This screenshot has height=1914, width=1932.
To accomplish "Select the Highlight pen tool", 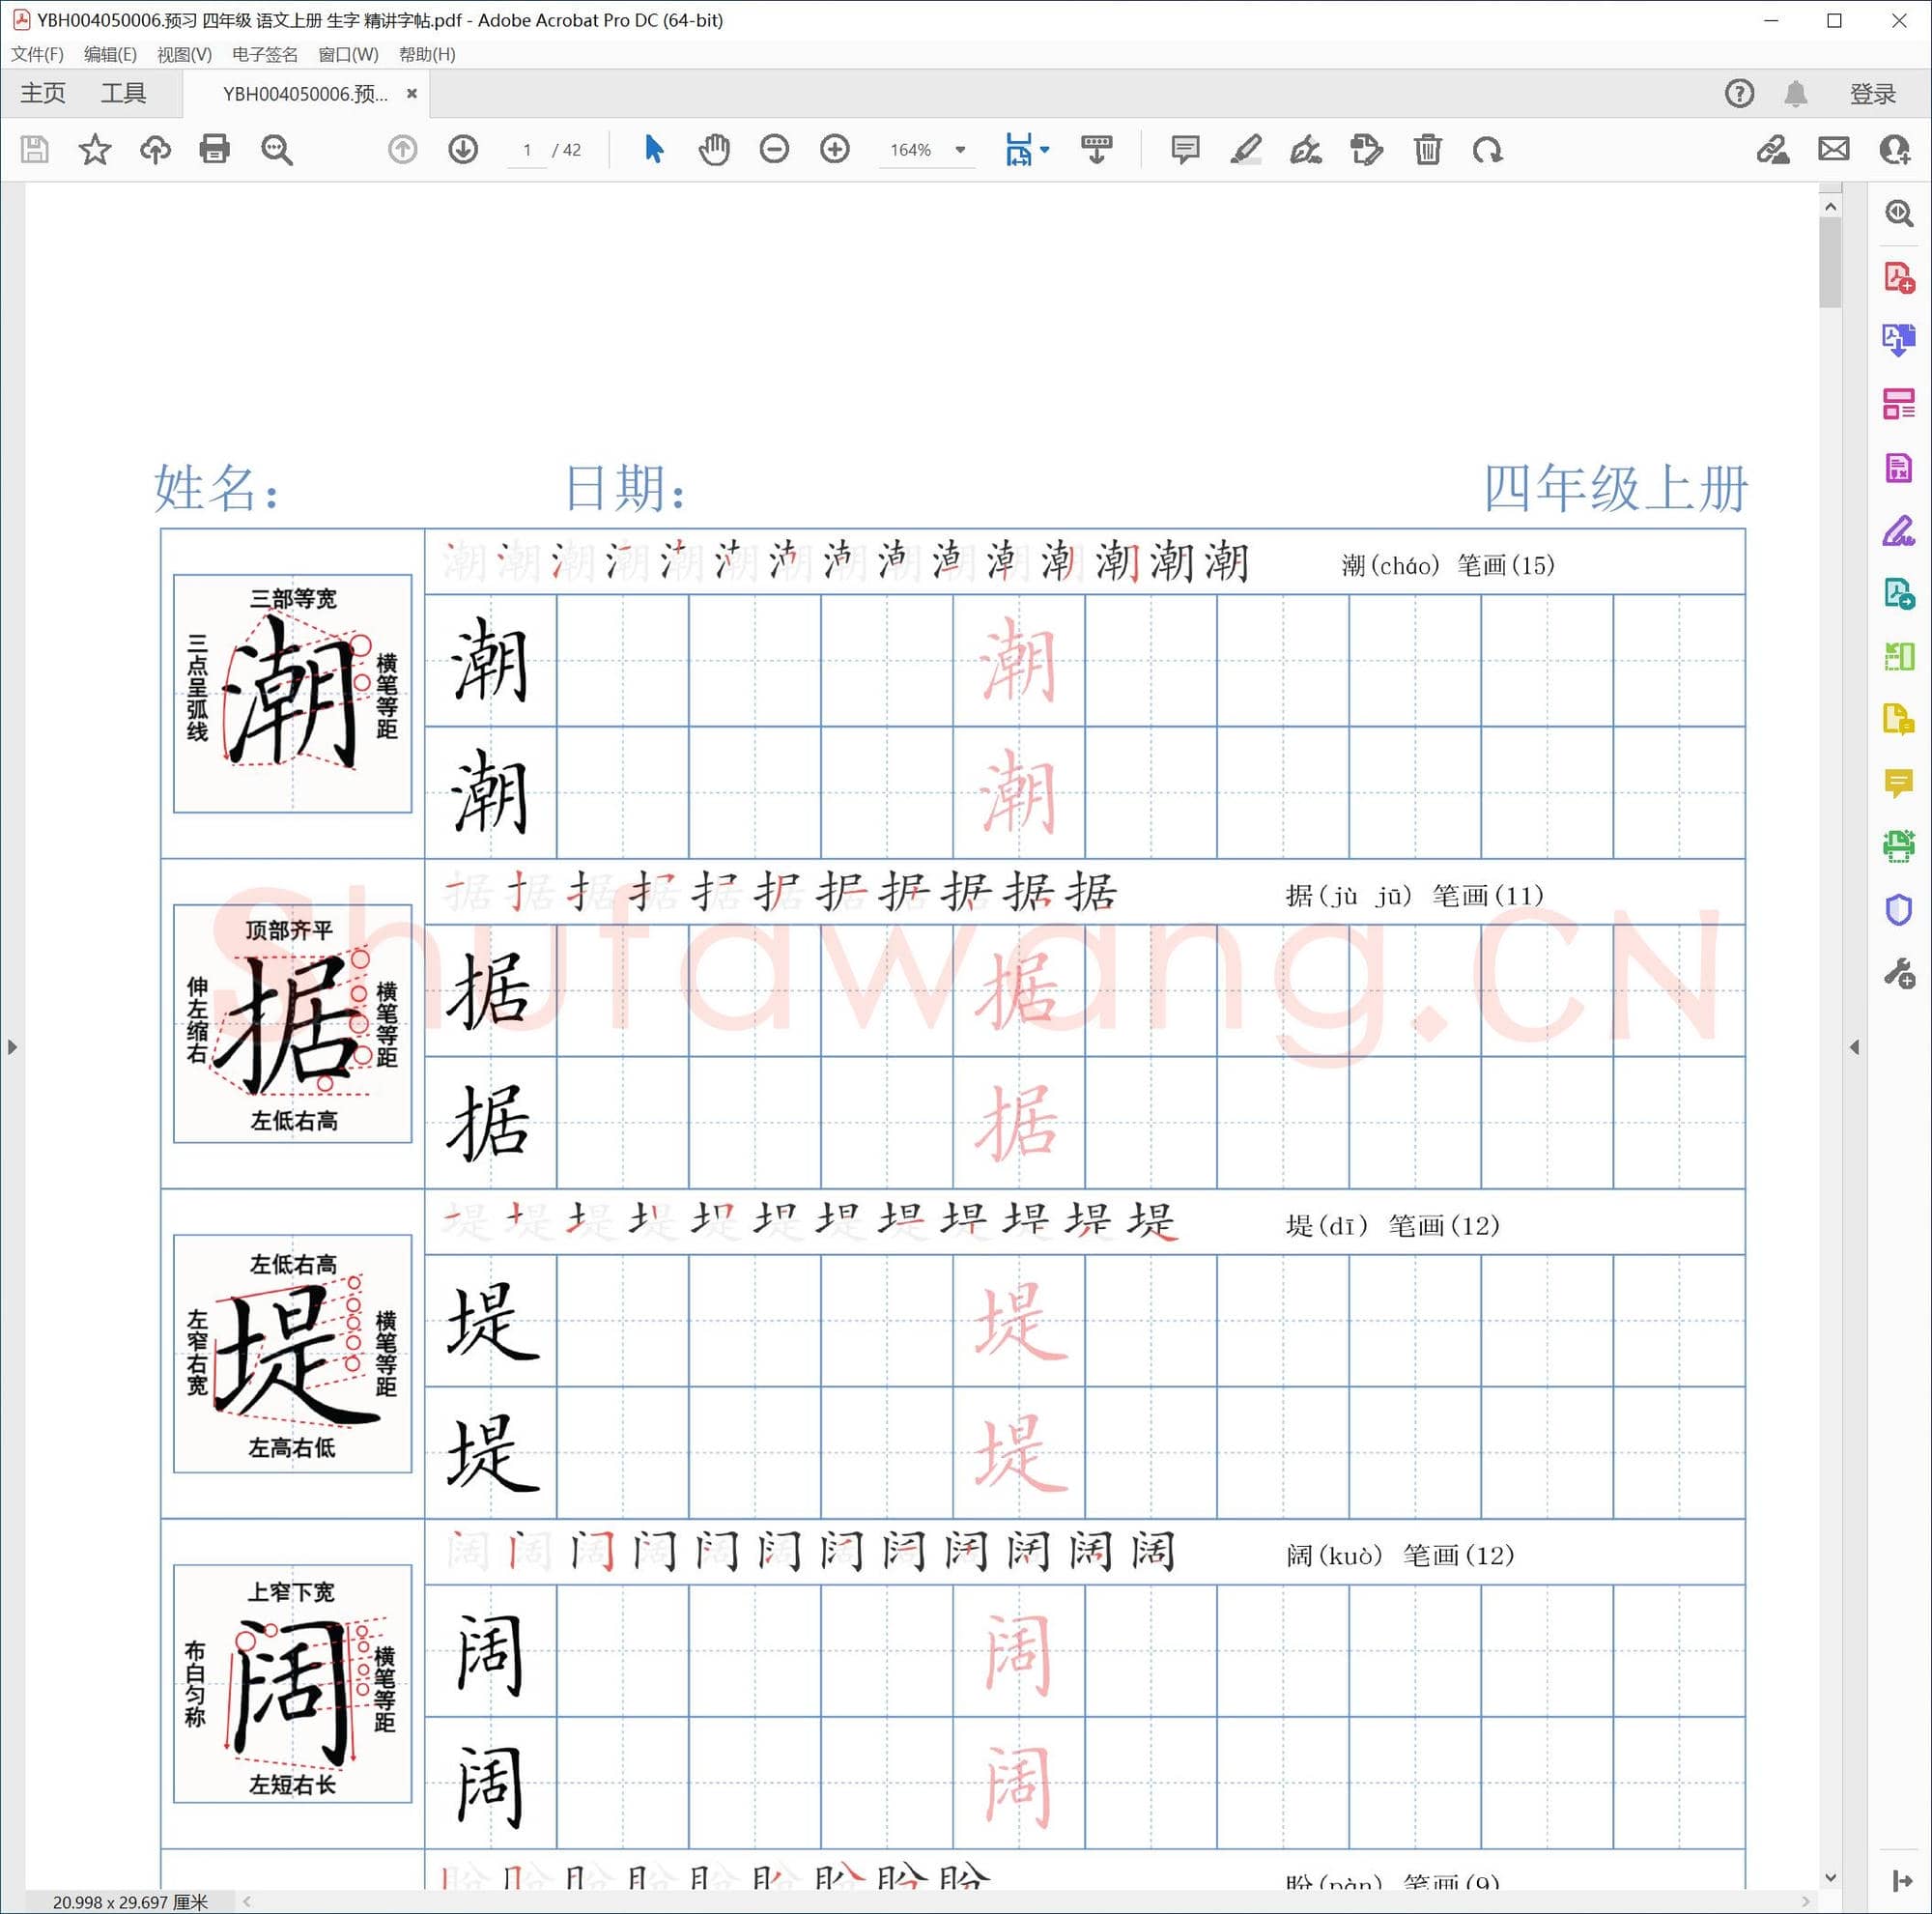I will pyautogui.click(x=1246, y=150).
